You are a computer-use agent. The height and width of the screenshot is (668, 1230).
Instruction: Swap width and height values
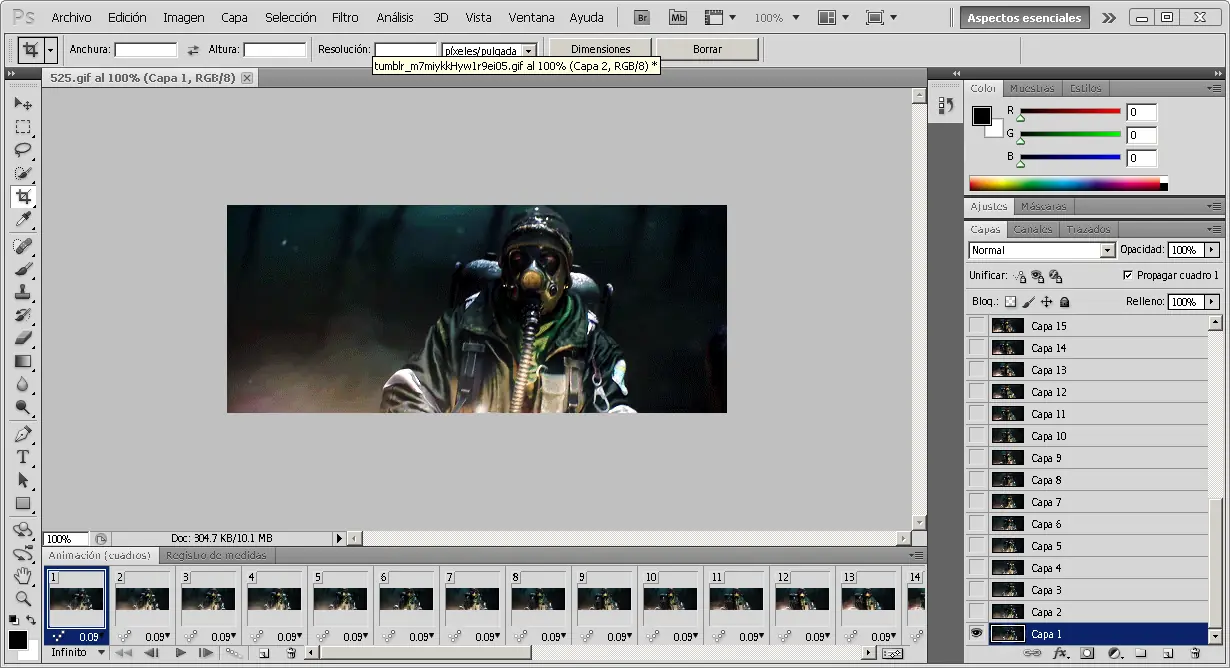[193, 50]
